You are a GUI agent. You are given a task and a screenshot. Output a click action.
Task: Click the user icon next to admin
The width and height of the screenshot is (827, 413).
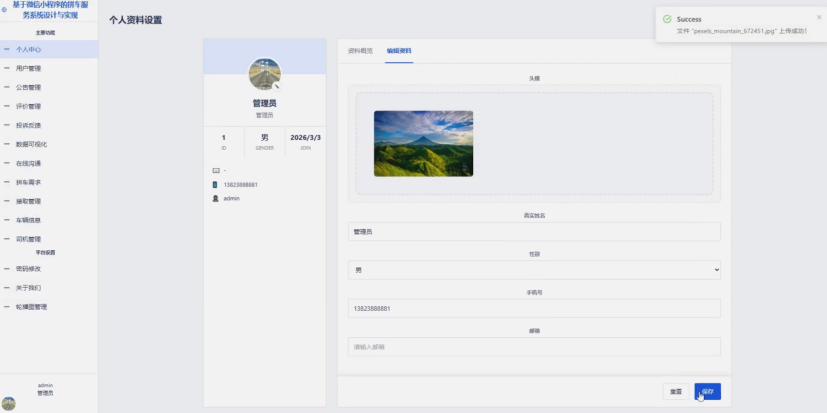[215, 198]
